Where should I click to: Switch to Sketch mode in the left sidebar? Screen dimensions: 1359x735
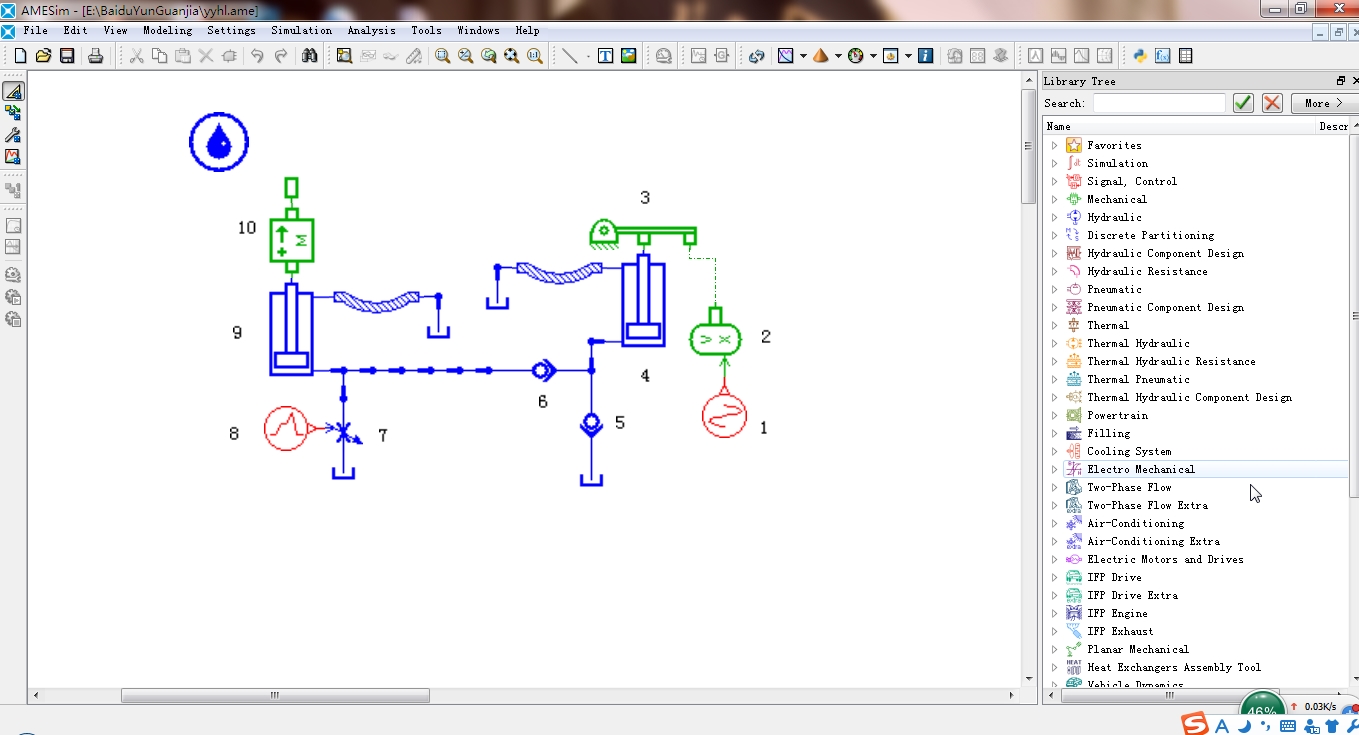[13, 91]
